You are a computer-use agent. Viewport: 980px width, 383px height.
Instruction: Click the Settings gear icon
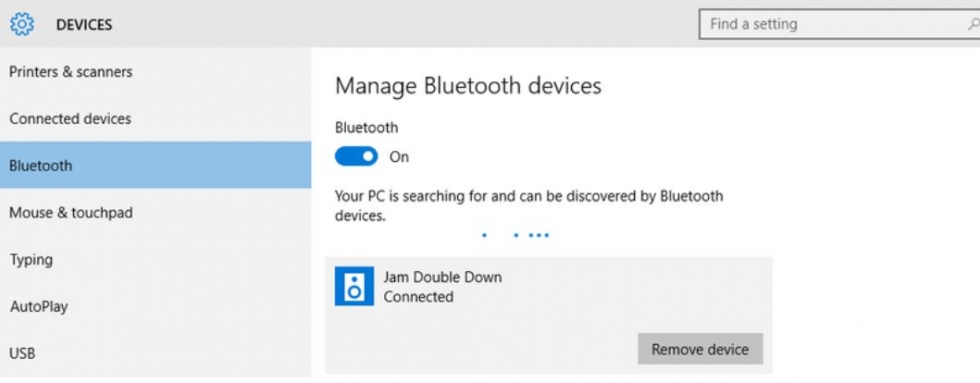(x=22, y=24)
